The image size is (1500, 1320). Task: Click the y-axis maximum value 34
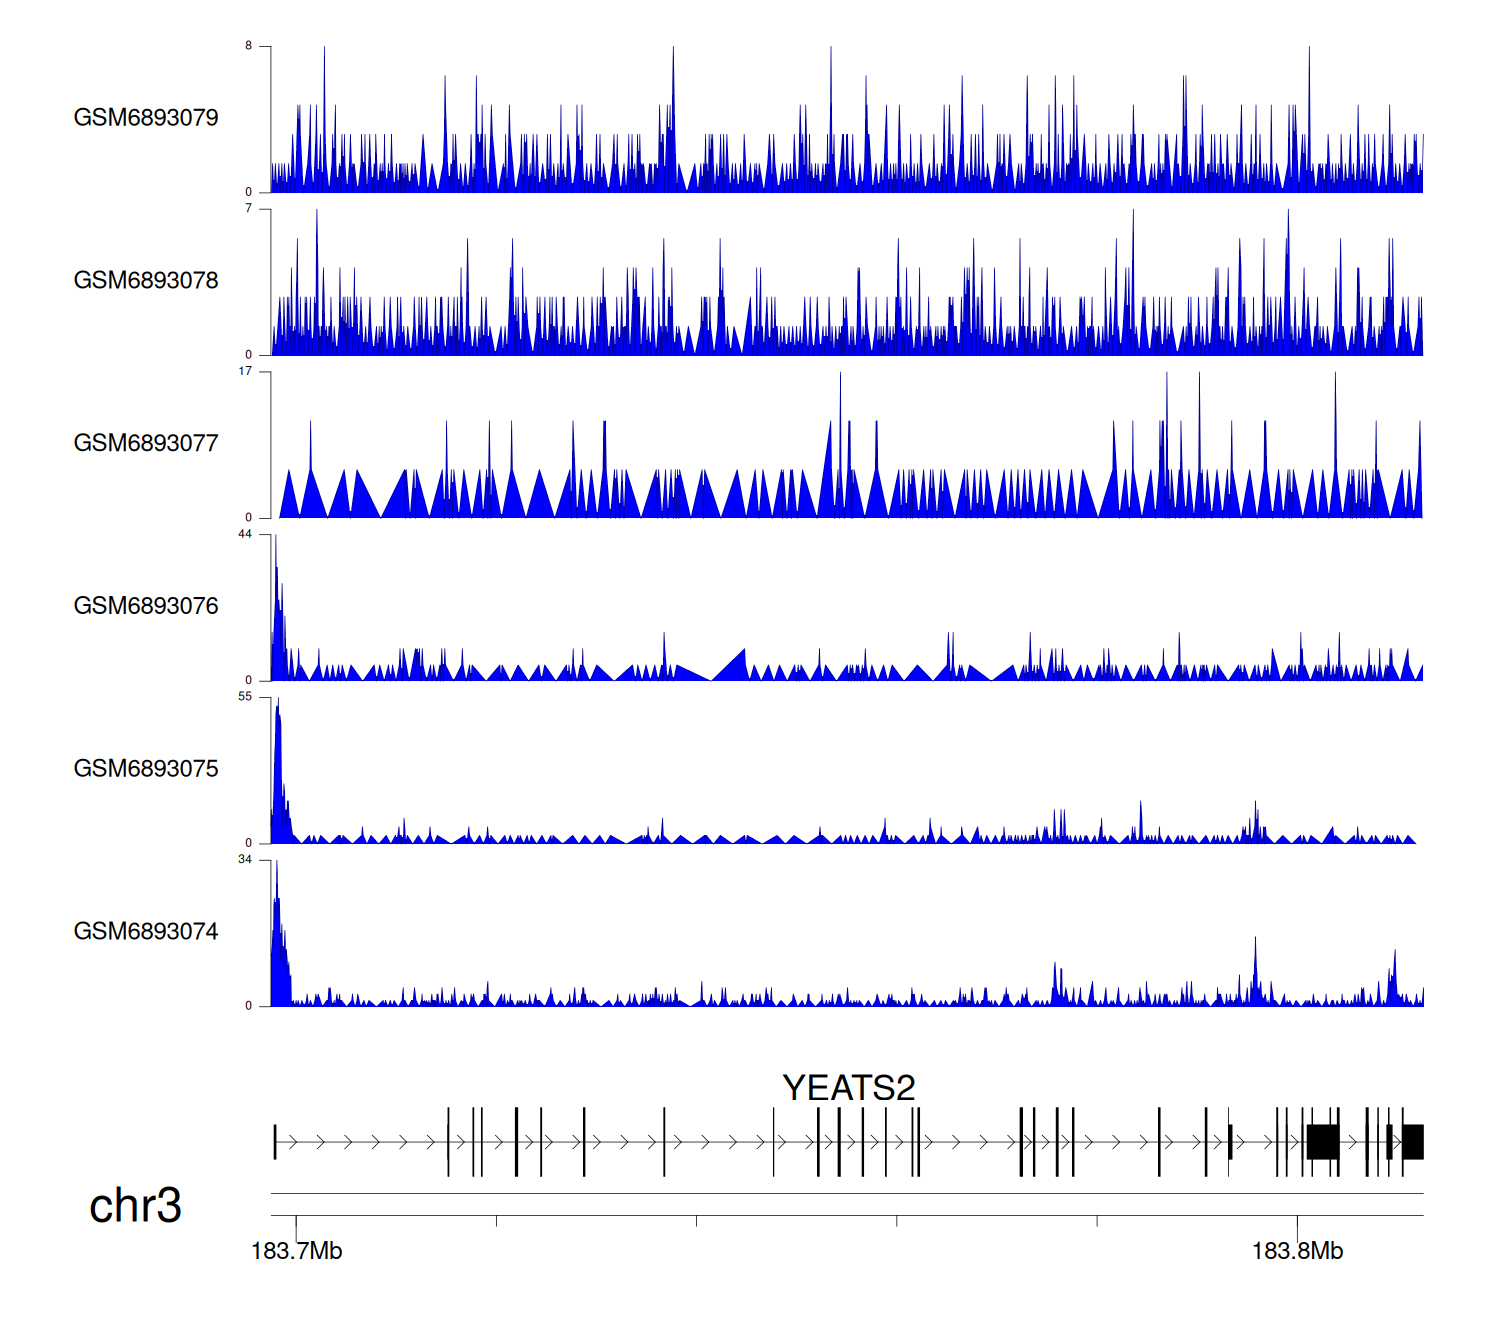click(x=245, y=860)
